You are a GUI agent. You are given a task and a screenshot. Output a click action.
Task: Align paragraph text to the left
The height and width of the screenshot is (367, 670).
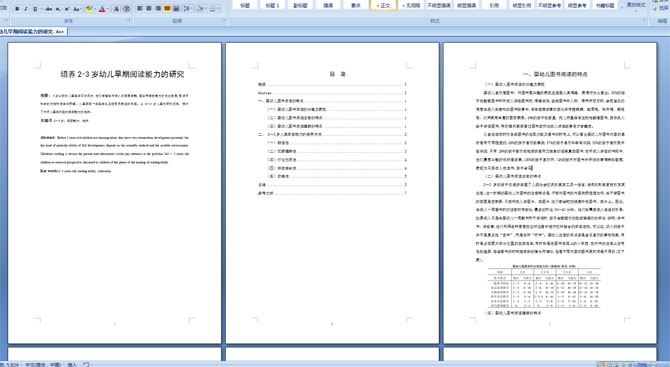(x=139, y=9)
